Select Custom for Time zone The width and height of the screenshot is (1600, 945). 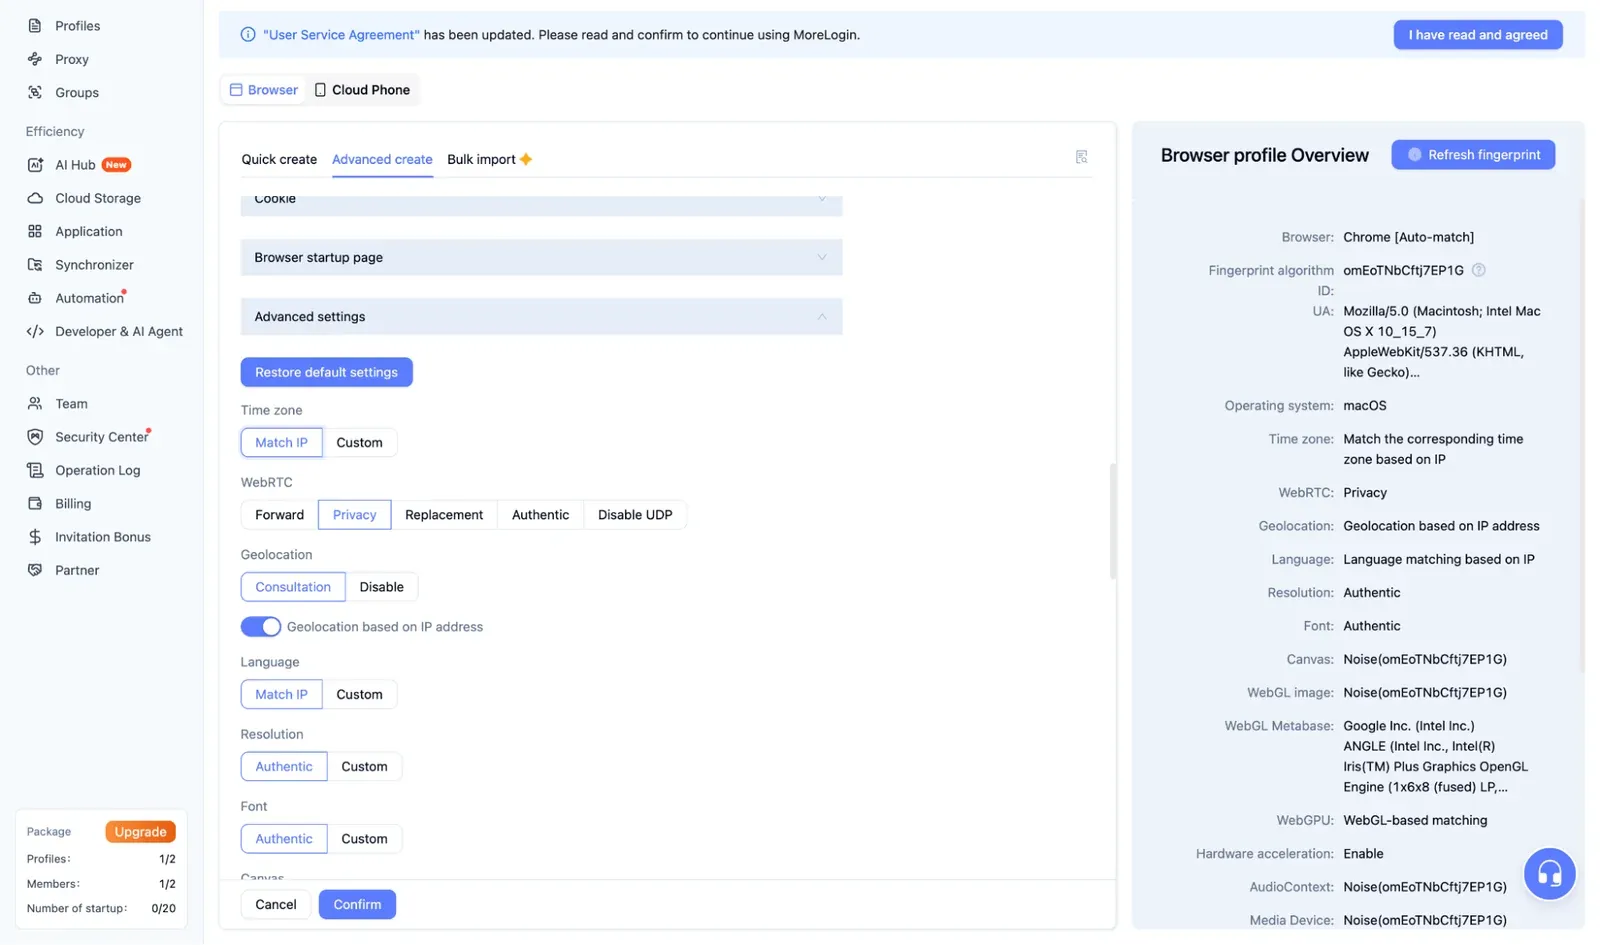[359, 443]
